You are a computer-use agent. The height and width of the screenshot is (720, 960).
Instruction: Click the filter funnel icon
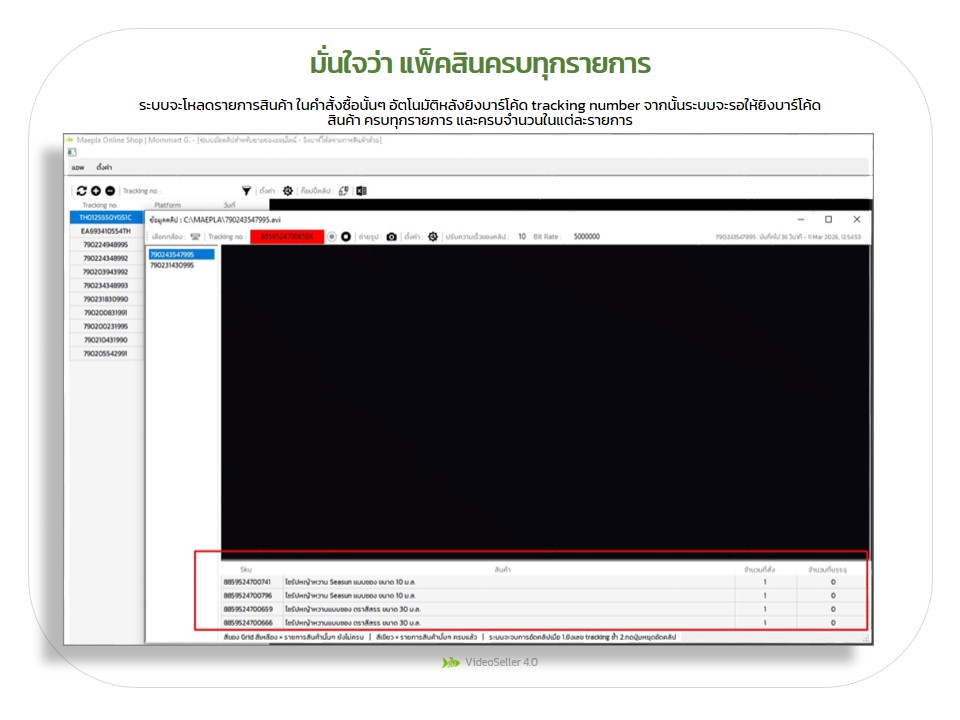[246, 190]
